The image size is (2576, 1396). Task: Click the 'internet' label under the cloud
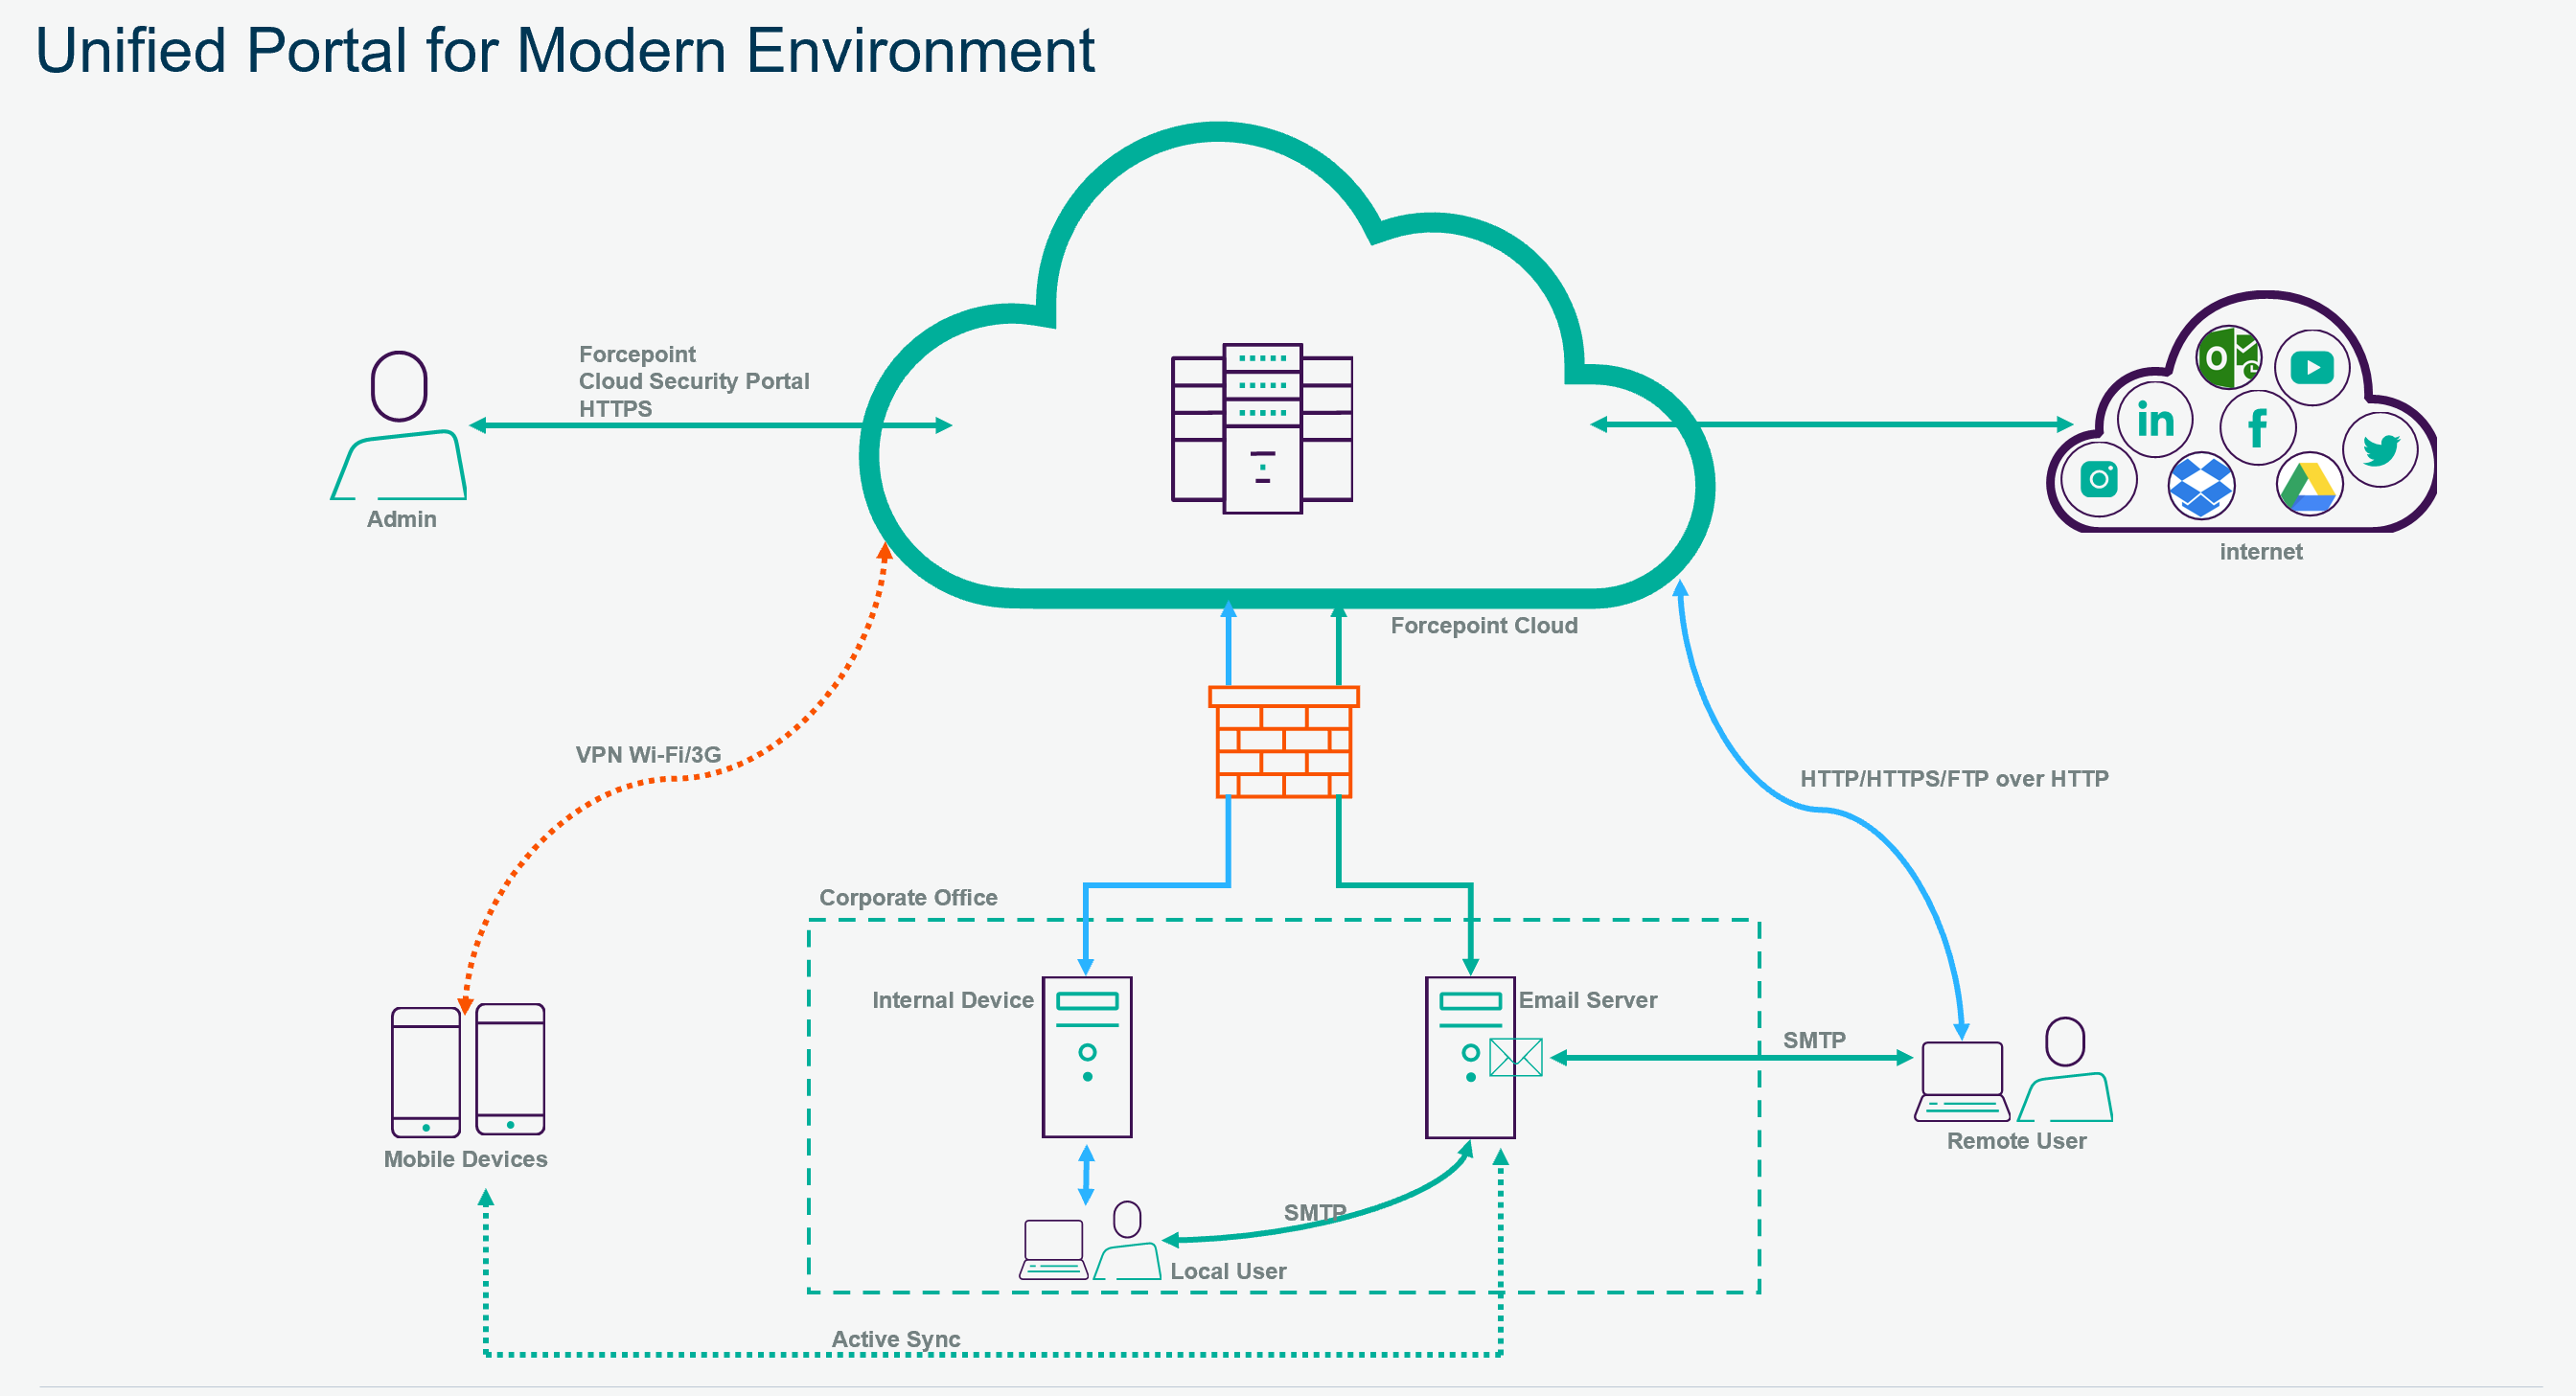click(2261, 552)
